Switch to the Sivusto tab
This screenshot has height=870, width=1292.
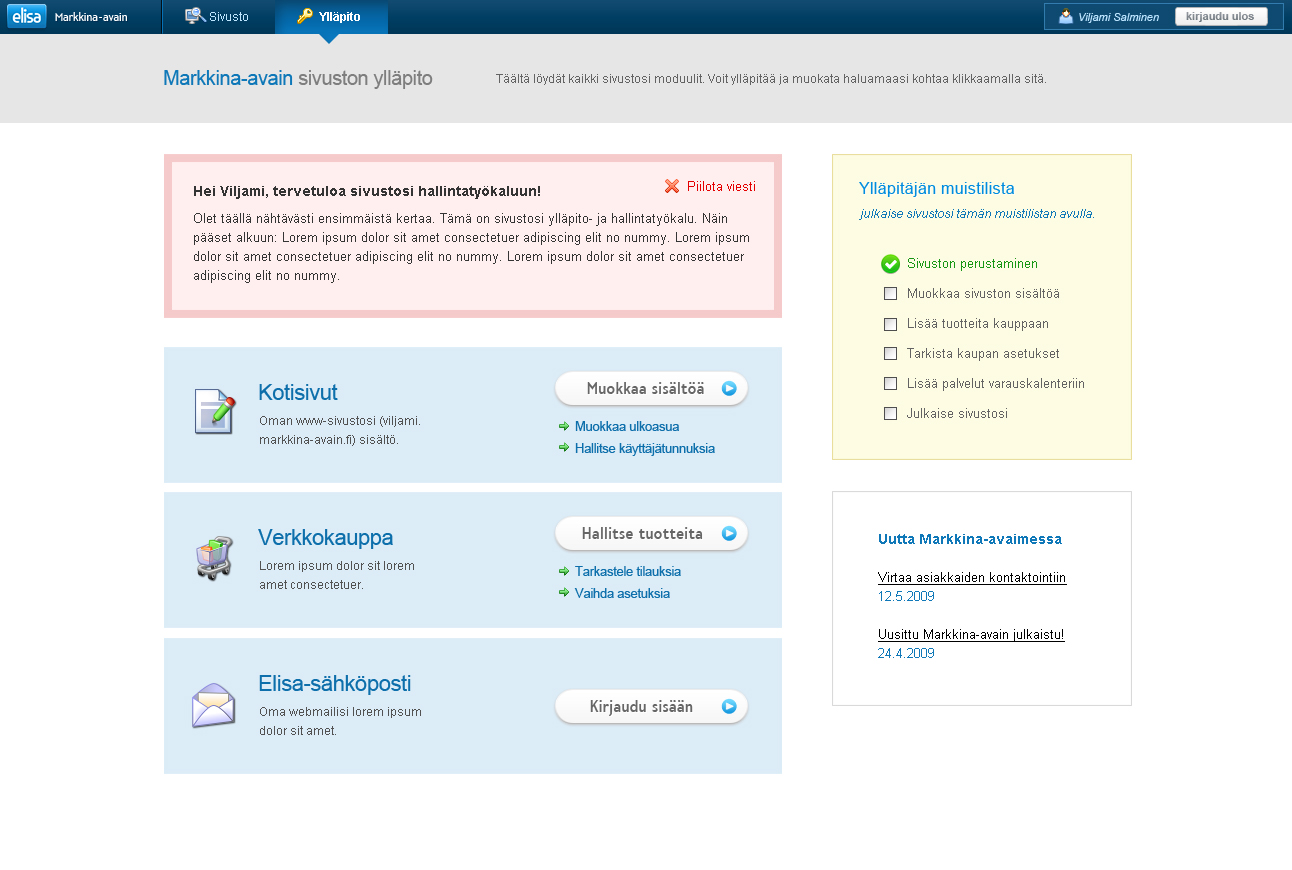(x=218, y=17)
